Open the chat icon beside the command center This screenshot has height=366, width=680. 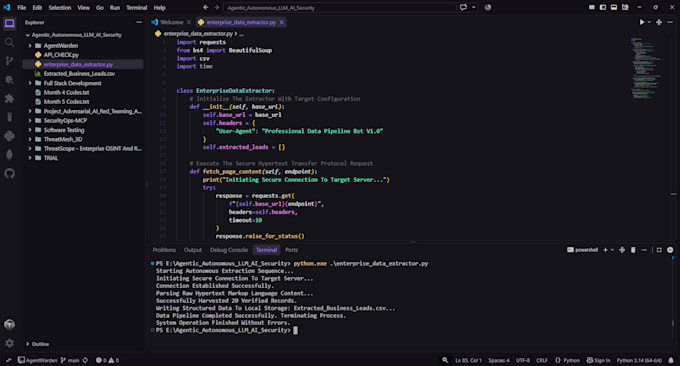pos(464,7)
